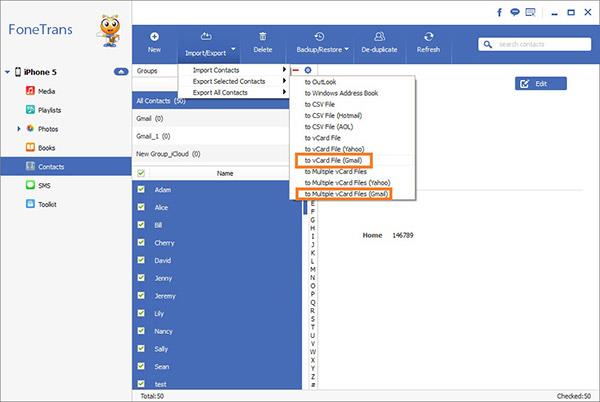The image size is (600, 402).
Task: Click the New contact icon
Action: click(154, 37)
